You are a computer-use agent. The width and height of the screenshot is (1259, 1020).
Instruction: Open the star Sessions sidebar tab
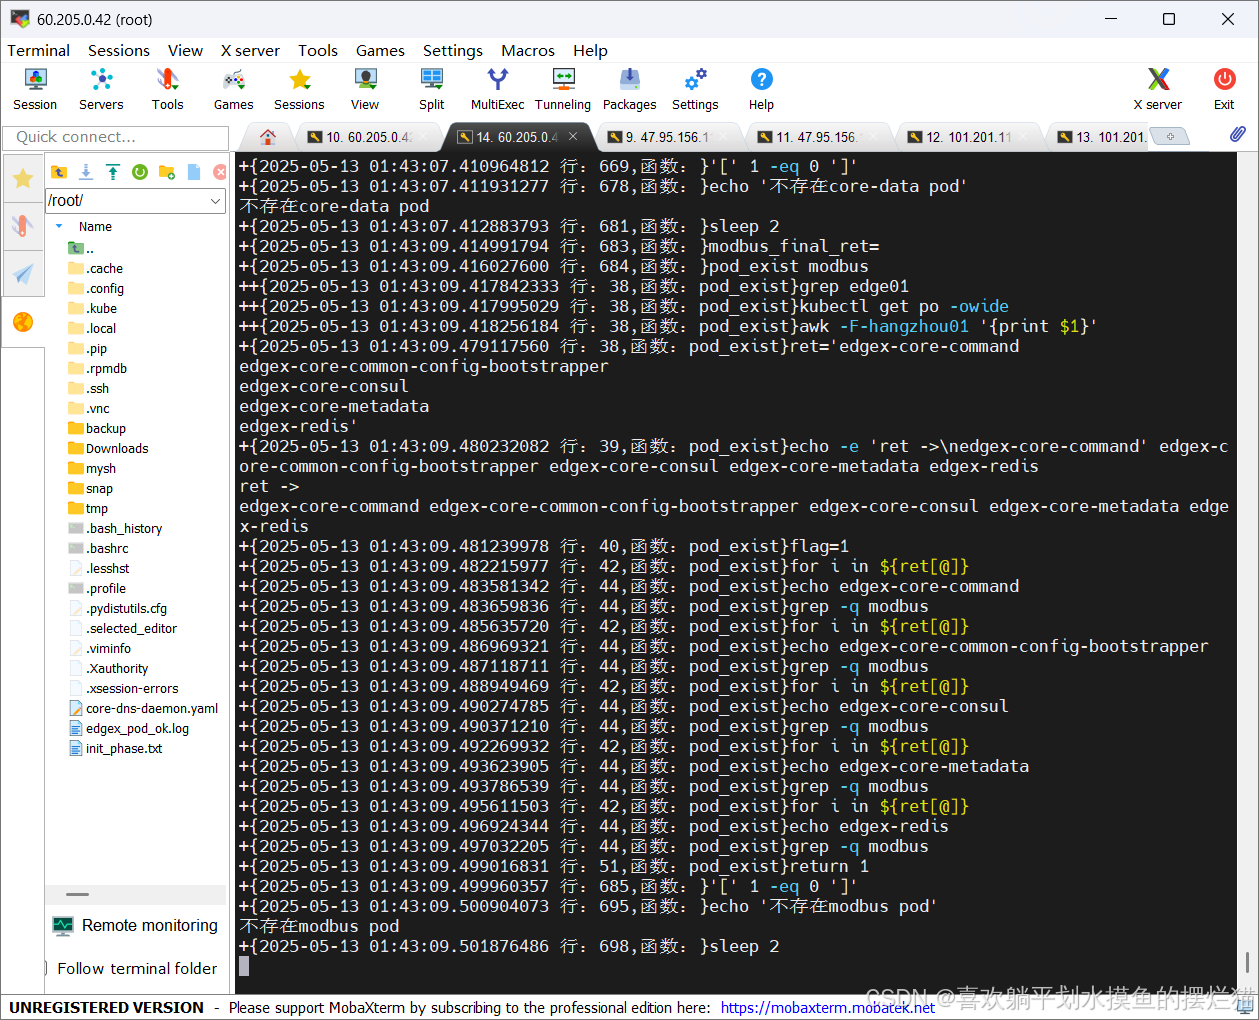click(x=23, y=179)
